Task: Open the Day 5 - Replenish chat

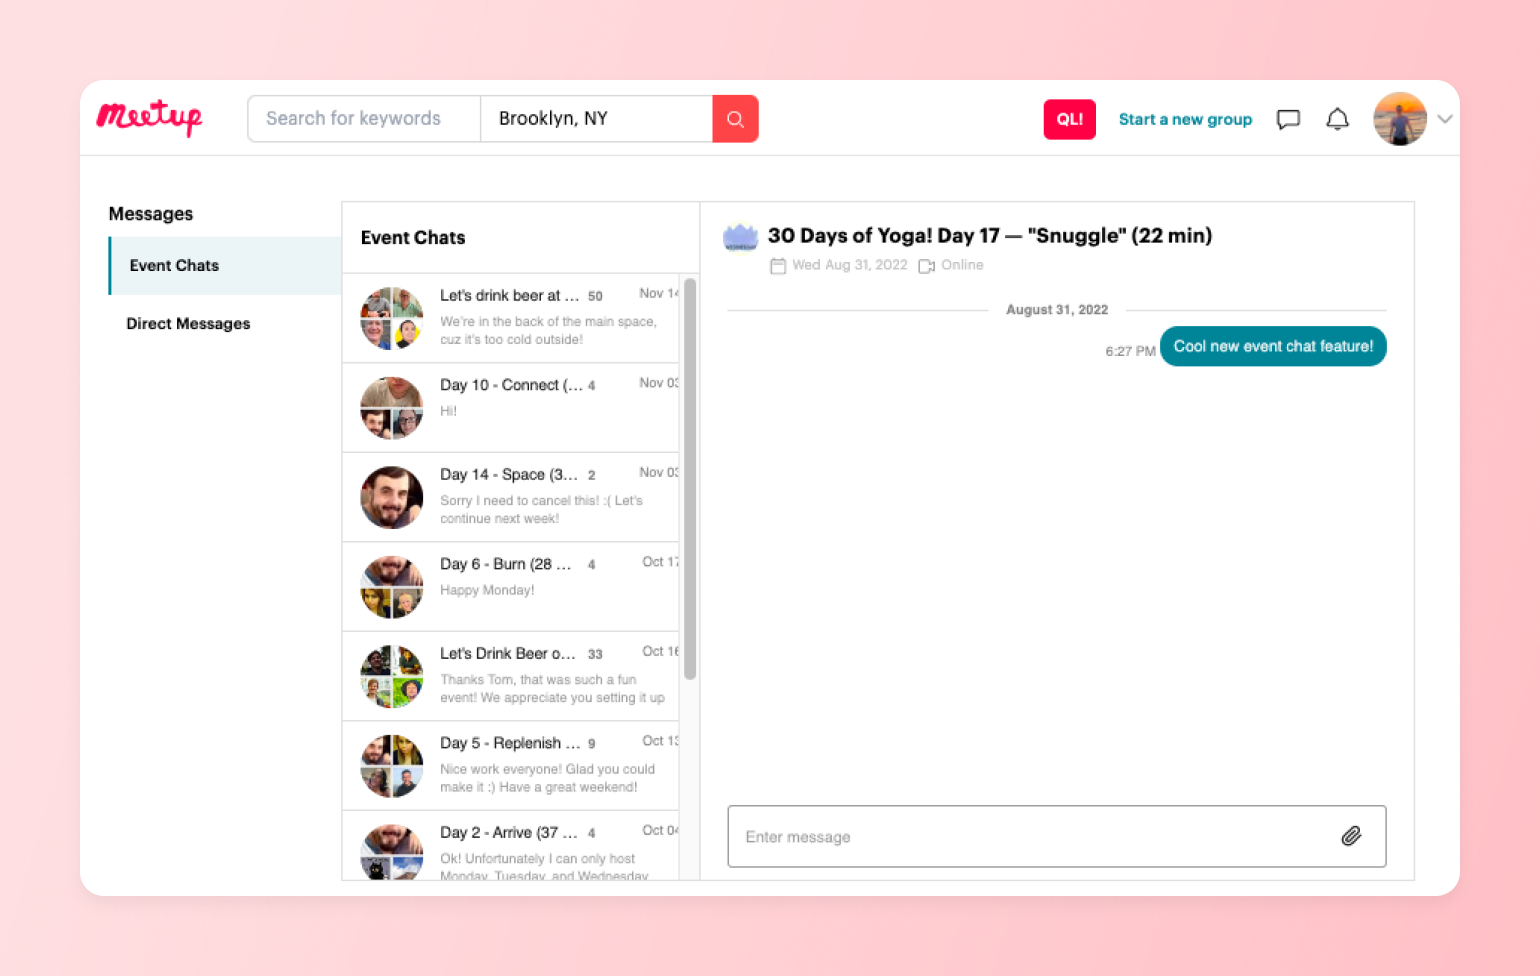Action: (x=511, y=766)
